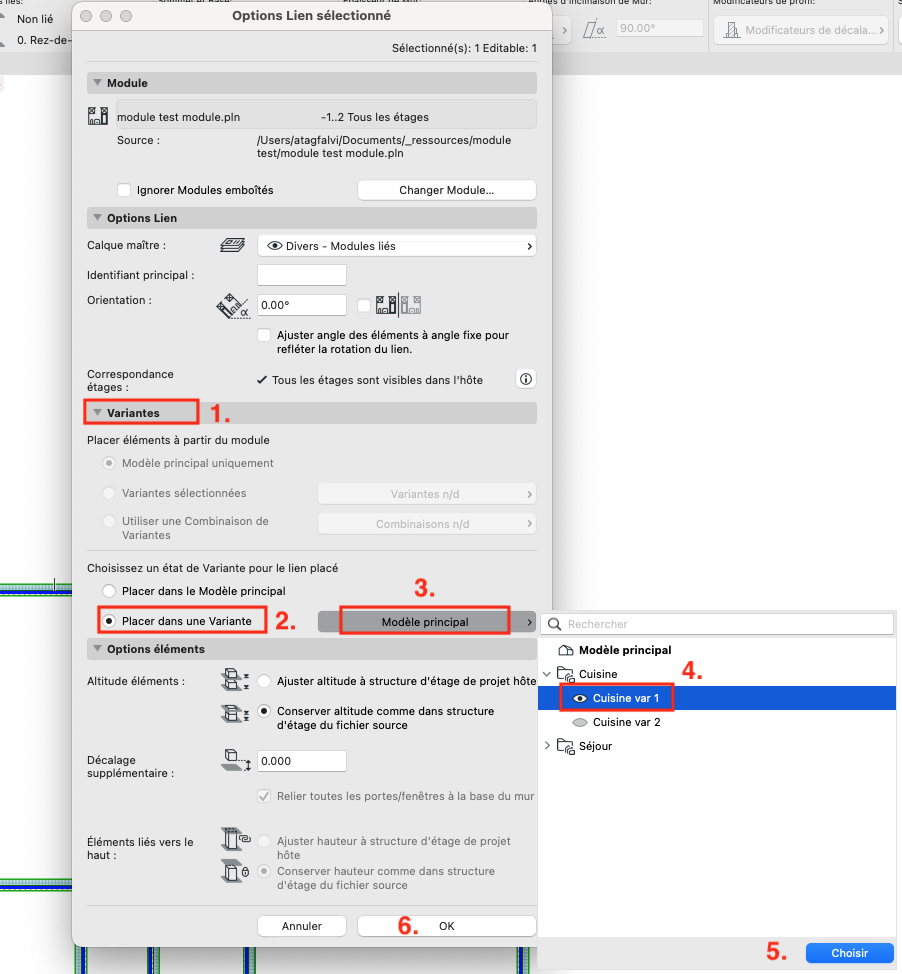The width and height of the screenshot is (902, 974).
Task: Click the adjust altitude to host story icon
Action: coord(235,680)
